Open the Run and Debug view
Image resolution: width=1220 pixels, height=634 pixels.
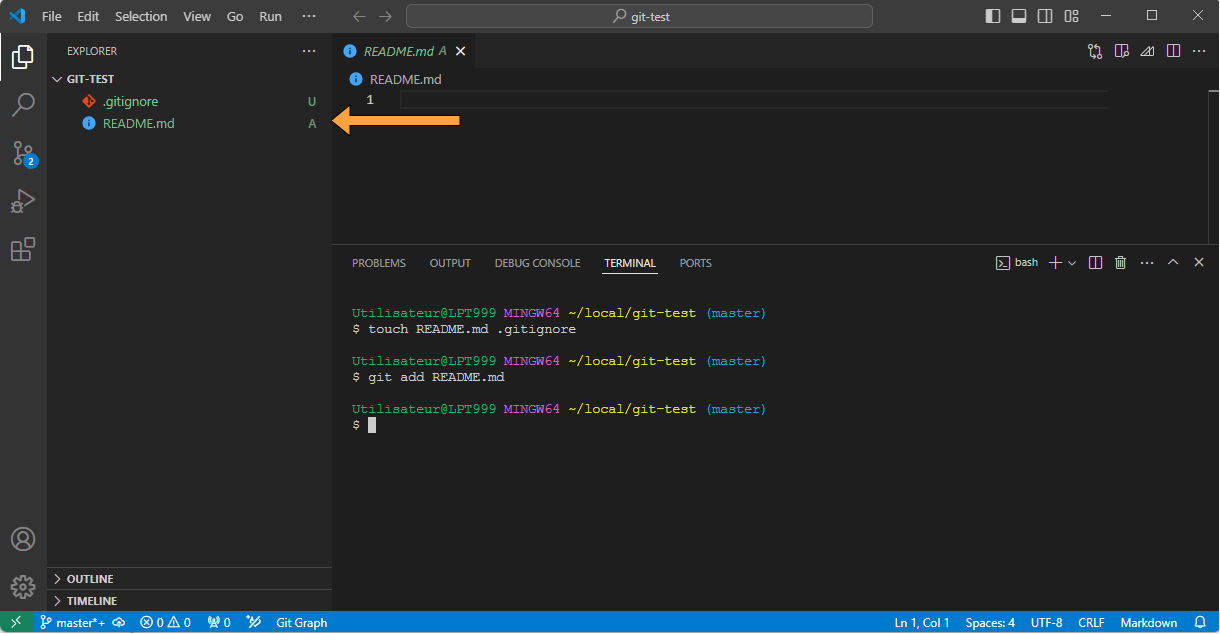click(x=23, y=201)
